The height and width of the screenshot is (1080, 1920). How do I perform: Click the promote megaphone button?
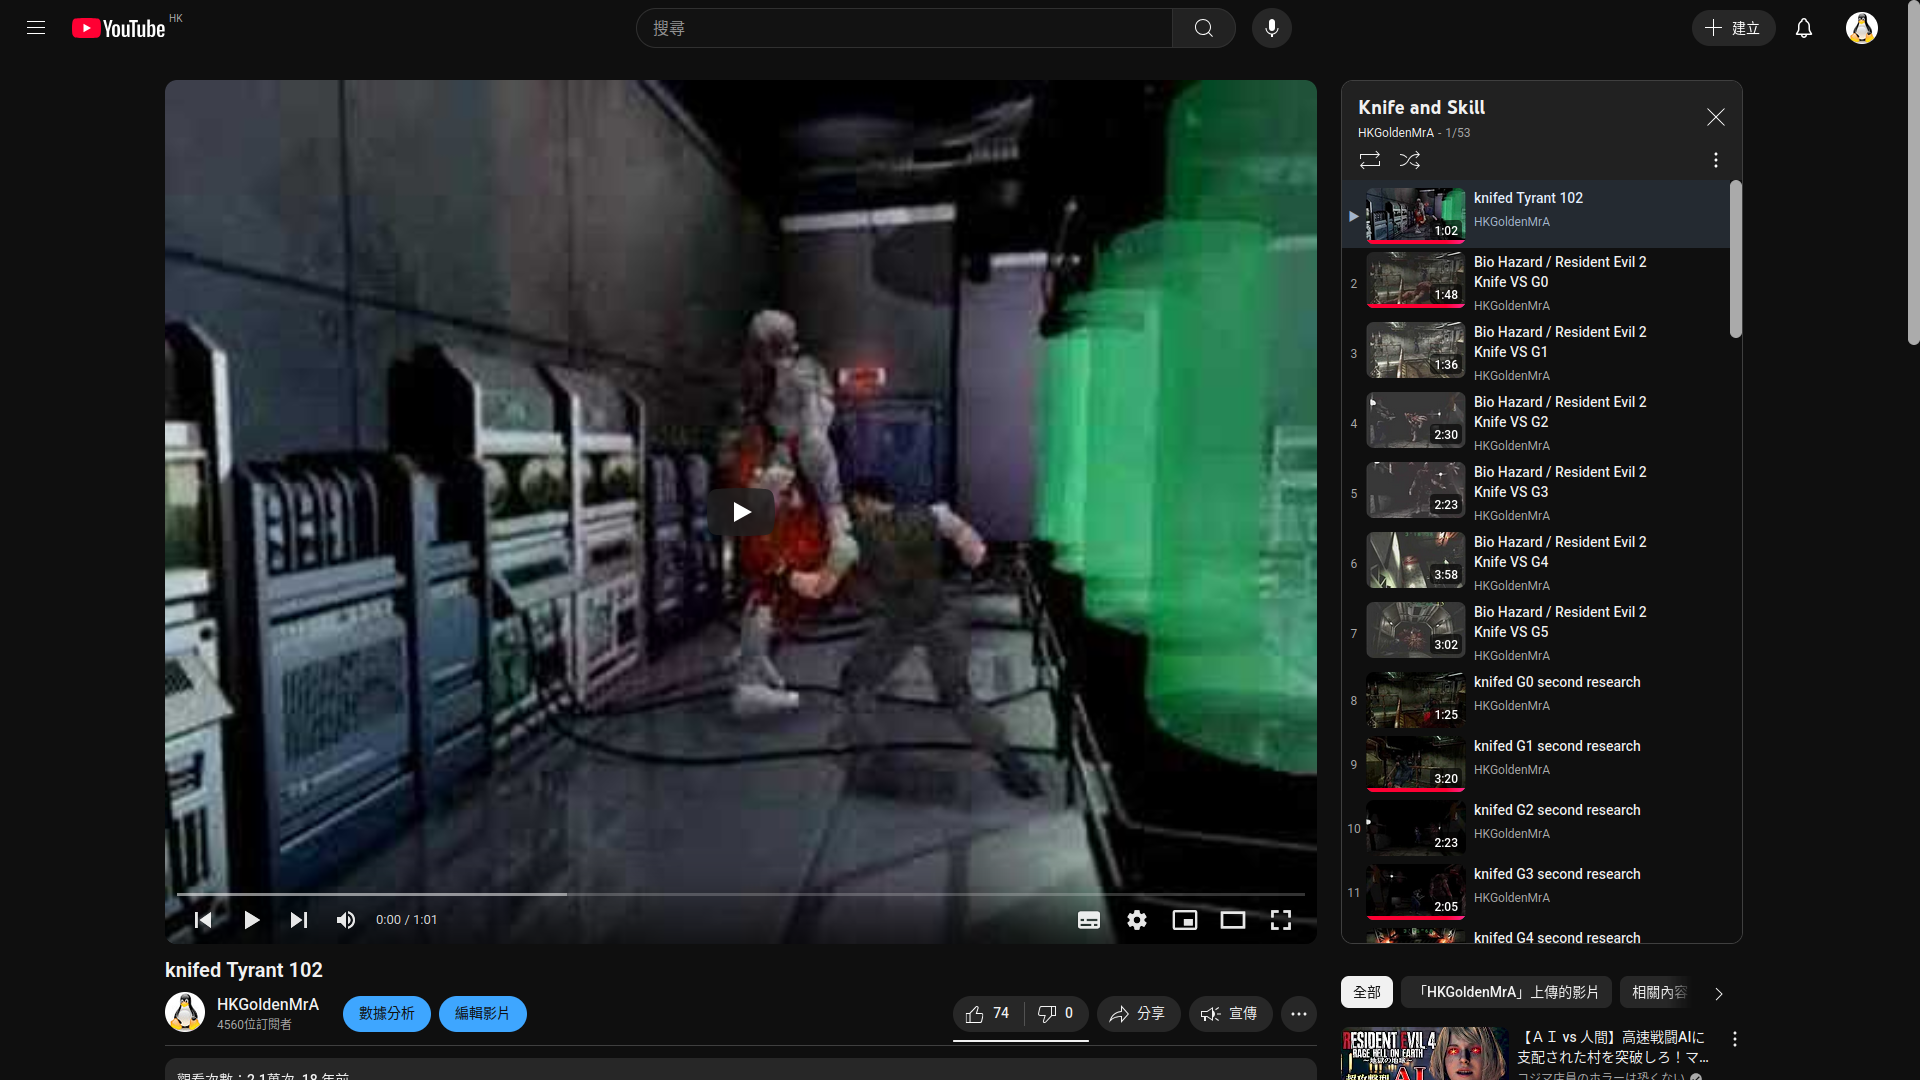(x=1230, y=1014)
